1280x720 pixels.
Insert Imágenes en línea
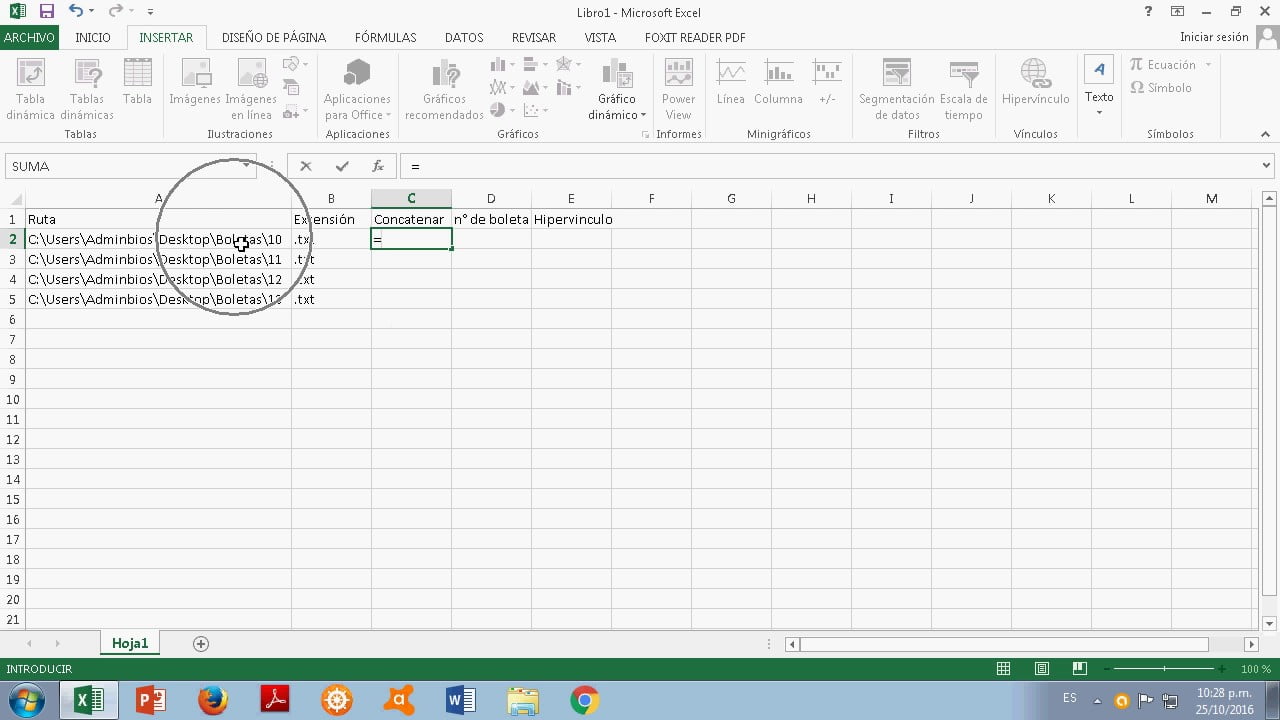251,88
